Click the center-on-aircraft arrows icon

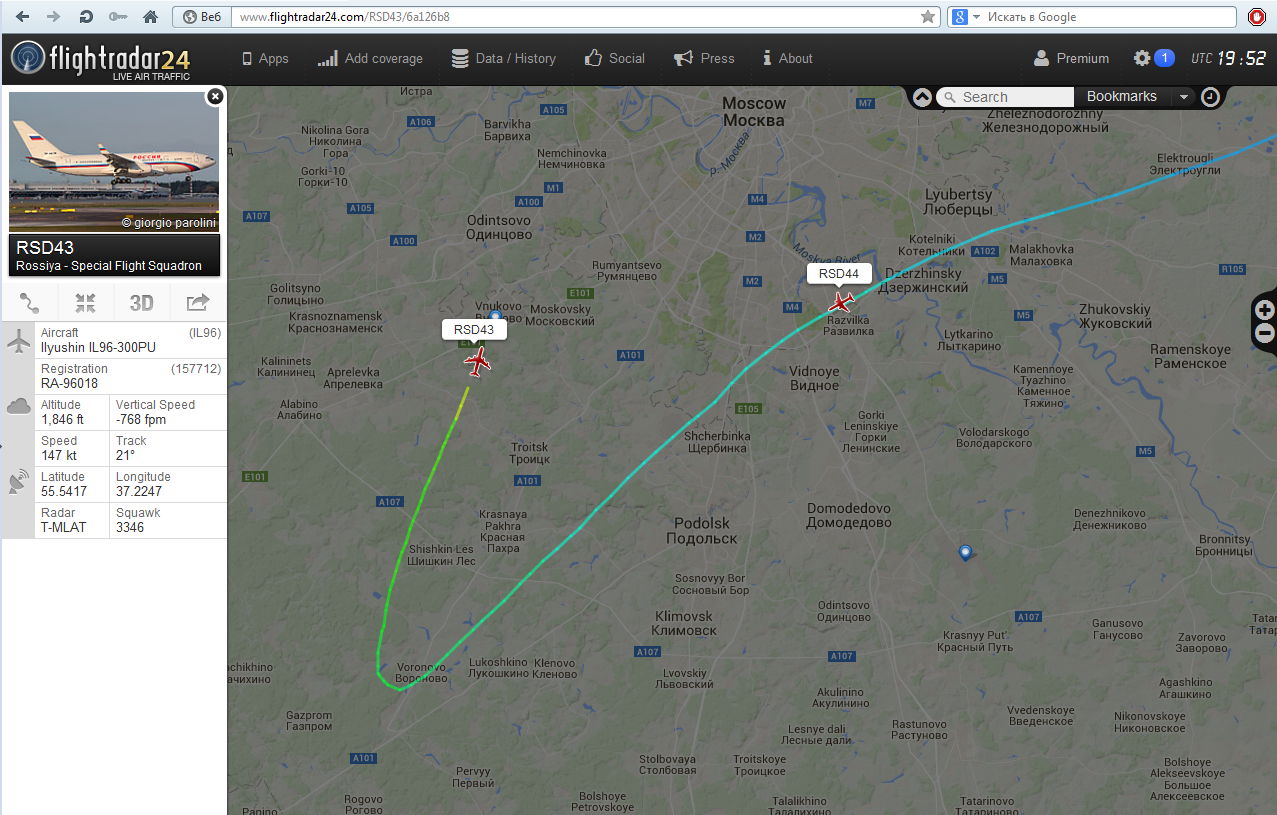pos(86,302)
